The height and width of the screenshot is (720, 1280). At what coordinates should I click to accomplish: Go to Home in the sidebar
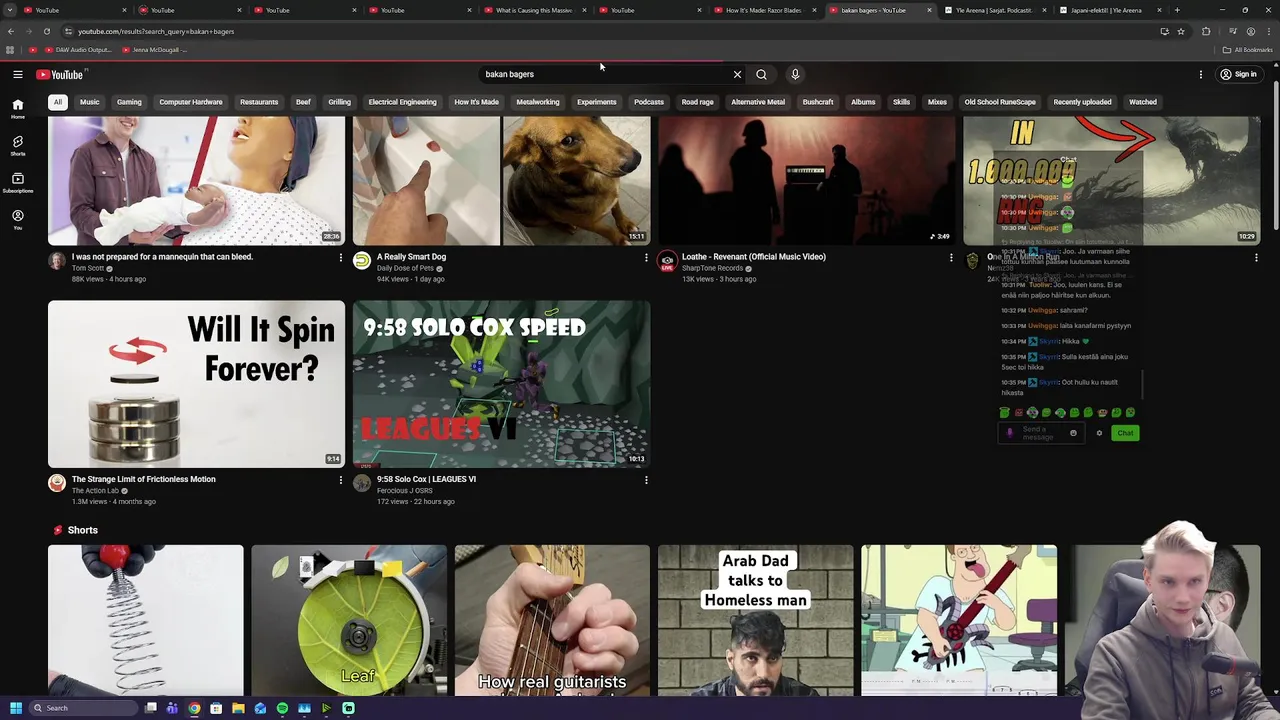(x=18, y=108)
